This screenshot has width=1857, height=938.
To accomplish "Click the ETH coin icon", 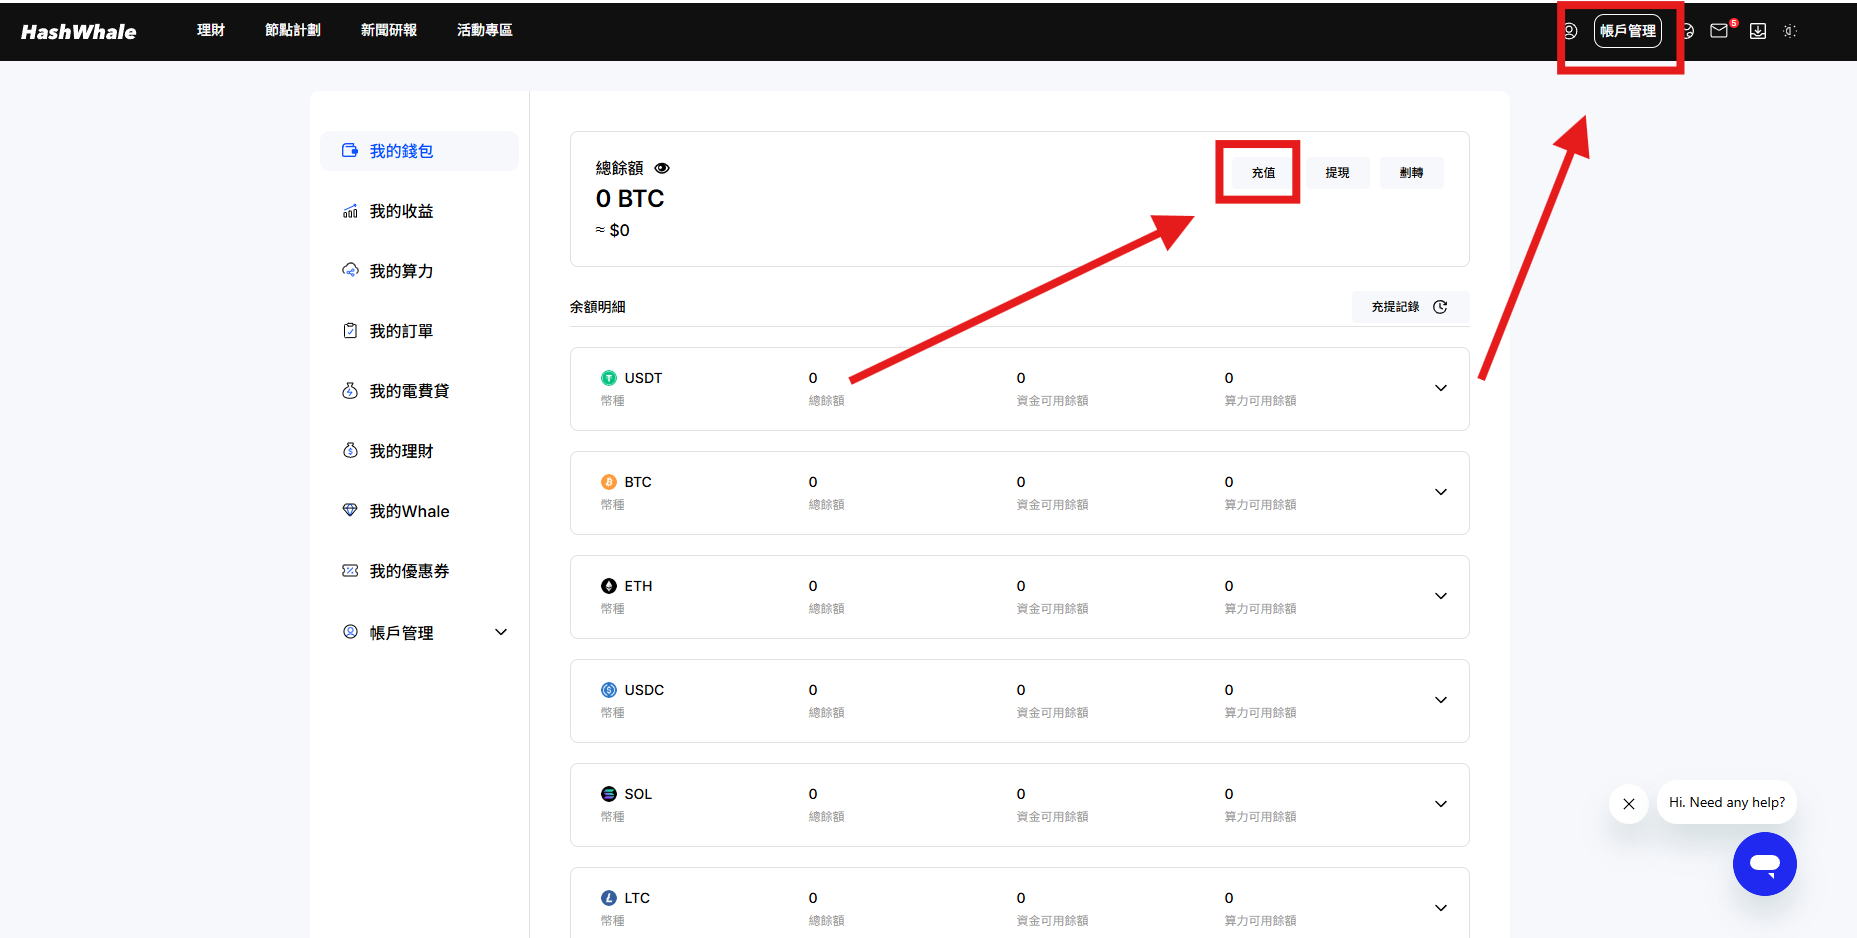I will click(609, 586).
